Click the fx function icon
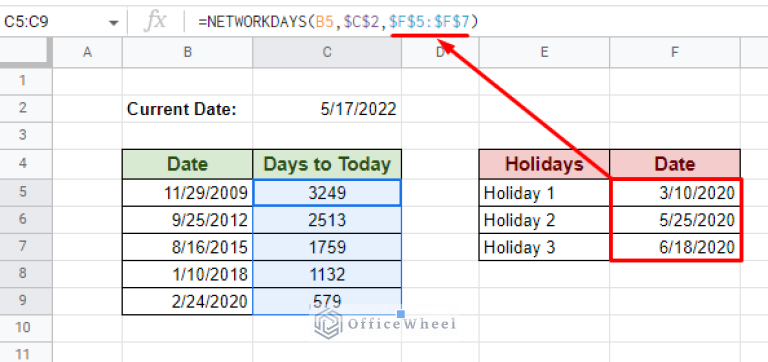 pyautogui.click(x=155, y=22)
